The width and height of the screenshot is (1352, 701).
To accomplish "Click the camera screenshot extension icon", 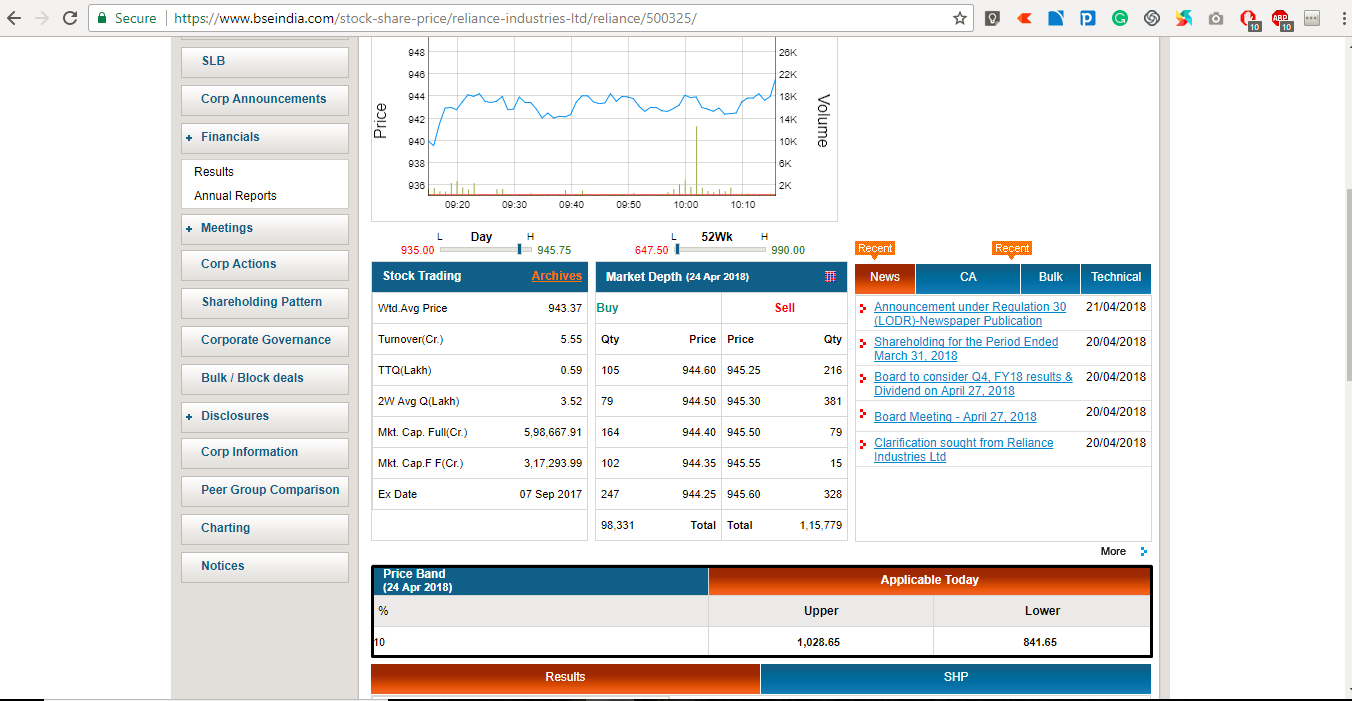I will tap(1216, 18).
